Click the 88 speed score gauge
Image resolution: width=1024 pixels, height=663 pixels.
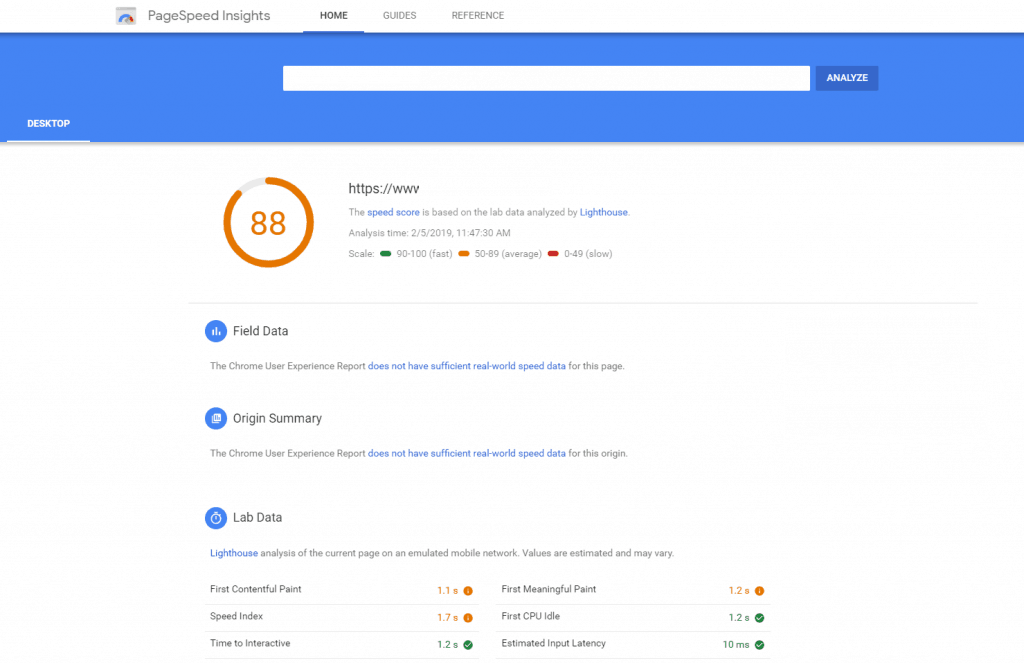click(x=268, y=222)
